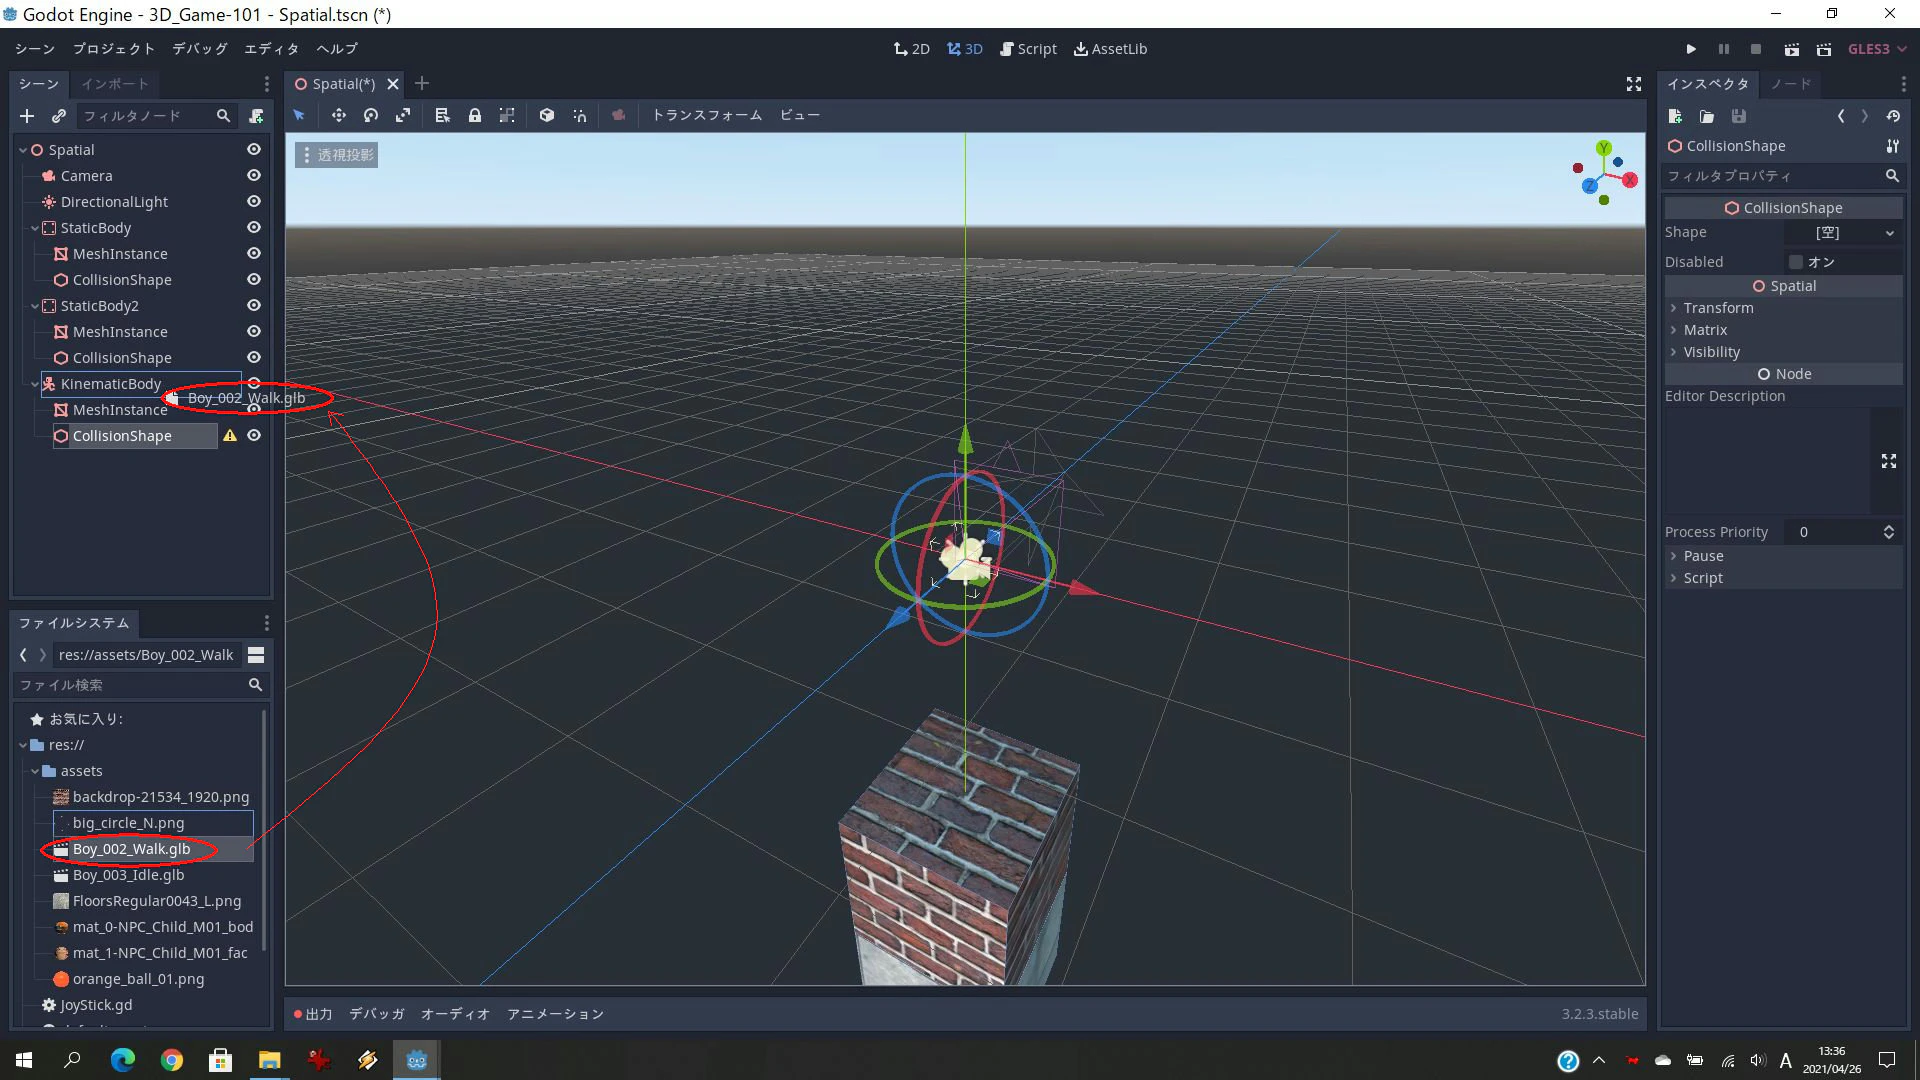1920x1080 pixels.
Task: Select the Move mode tool in viewport toolbar
Action: pyautogui.click(x=339, y=115)
